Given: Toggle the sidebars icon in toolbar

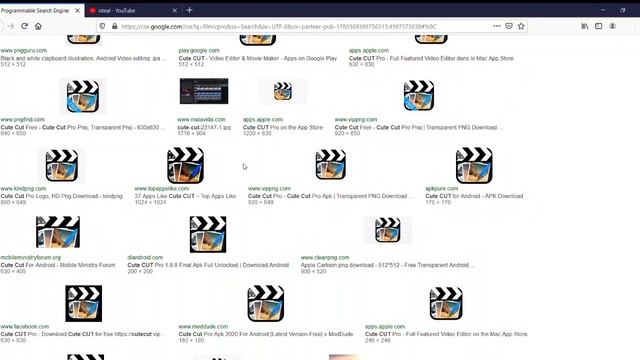Looking at the screenshot, I should [x=598, y=26].
